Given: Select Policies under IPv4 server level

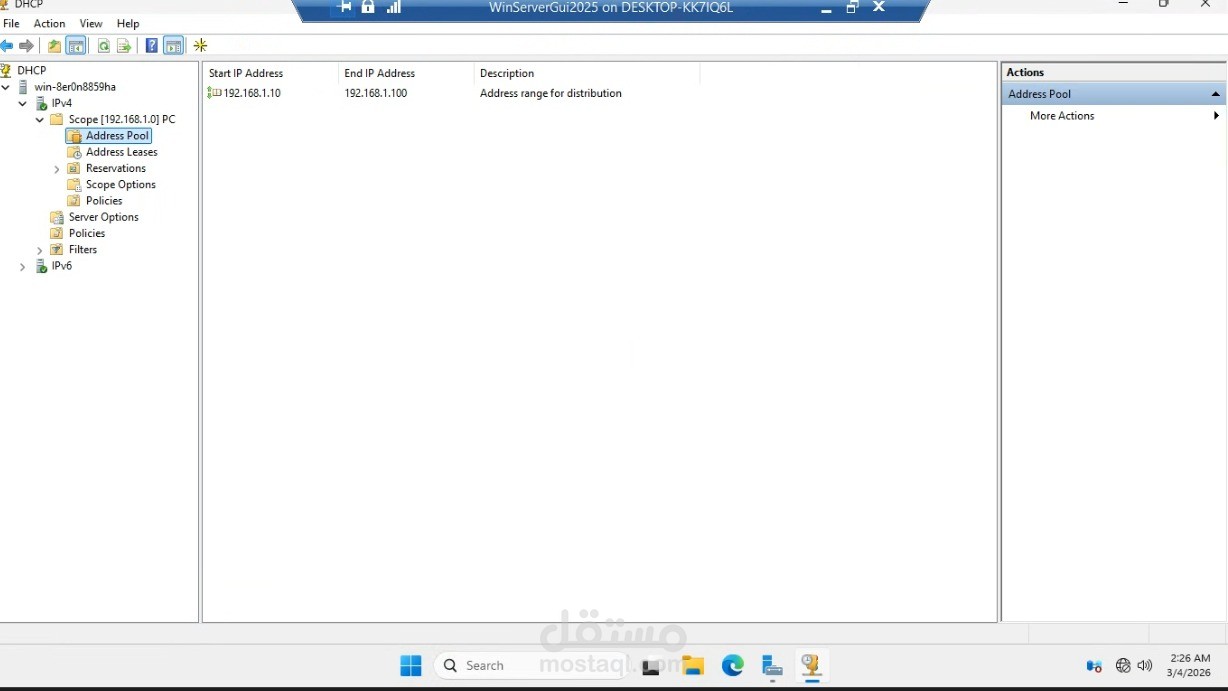Looking at the screenshot, I should click(87, 233).
